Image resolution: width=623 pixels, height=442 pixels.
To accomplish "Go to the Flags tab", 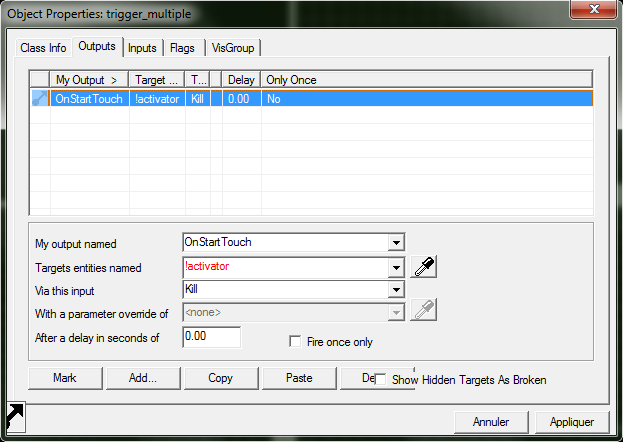I will point(182,48).
